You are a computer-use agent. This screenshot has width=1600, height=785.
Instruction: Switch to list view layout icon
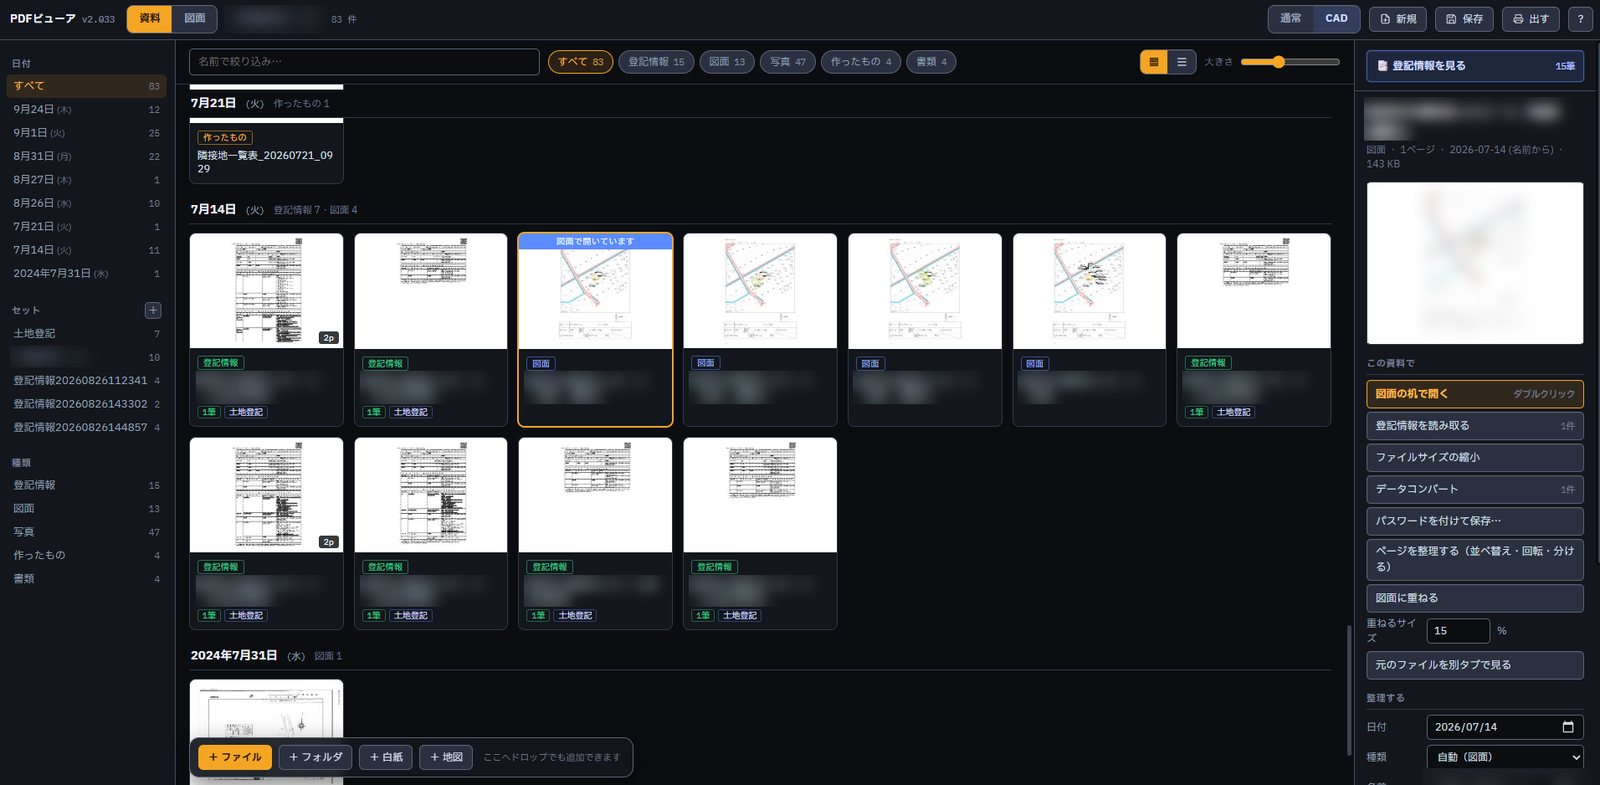click(1182, 62)
